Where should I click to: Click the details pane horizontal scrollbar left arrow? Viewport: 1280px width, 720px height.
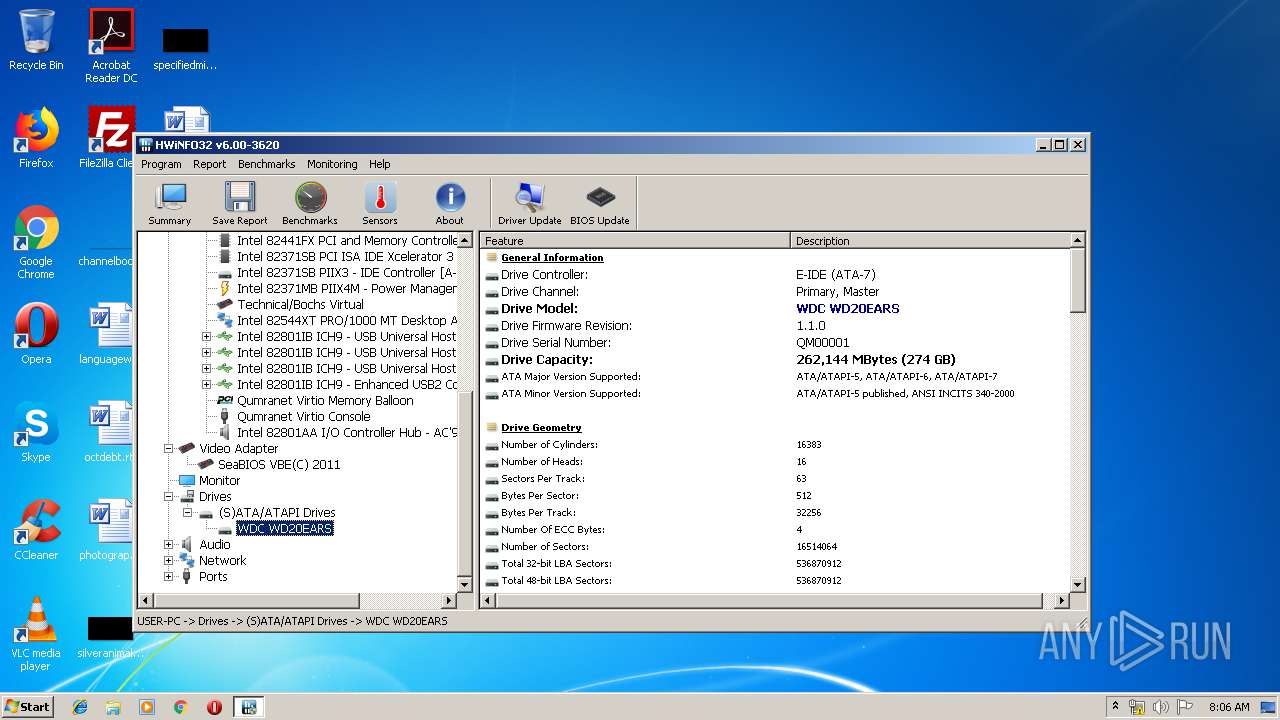489,601
